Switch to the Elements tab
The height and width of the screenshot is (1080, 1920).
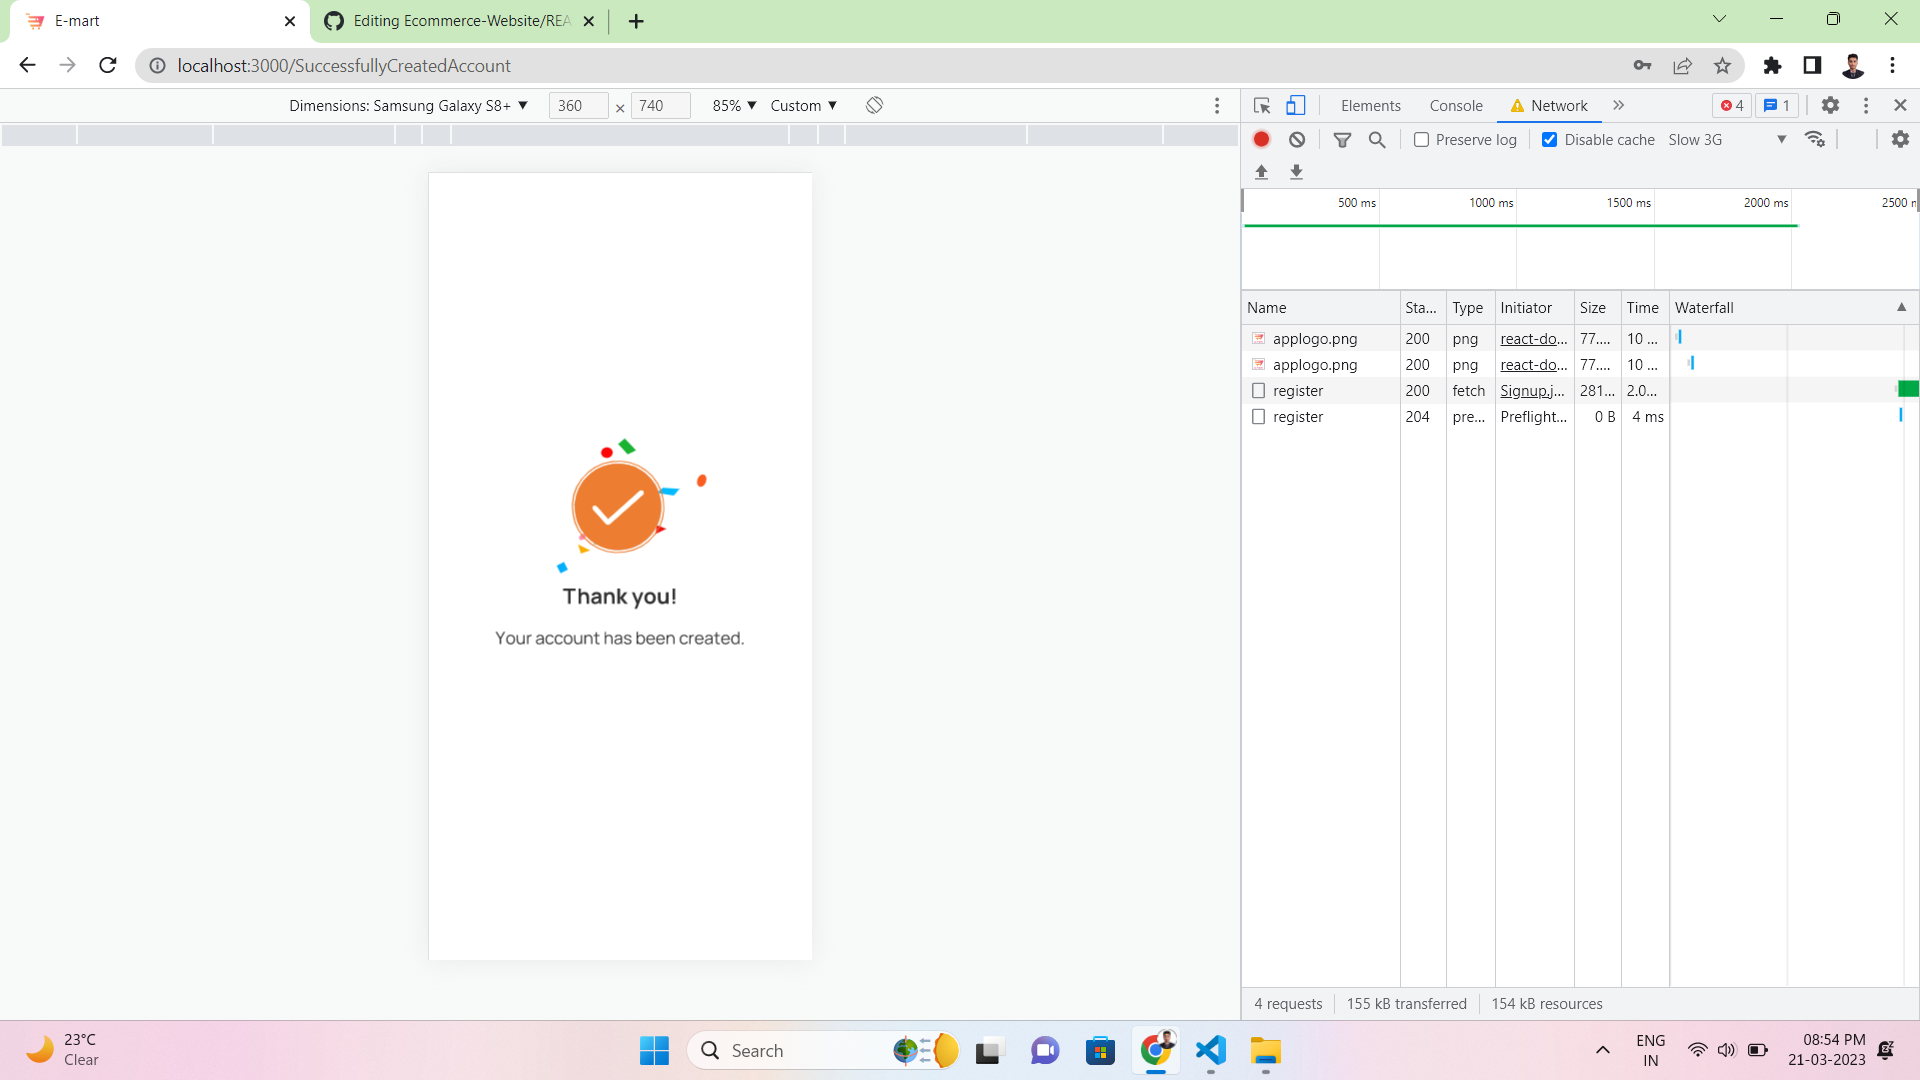[x=1369, y=105]
